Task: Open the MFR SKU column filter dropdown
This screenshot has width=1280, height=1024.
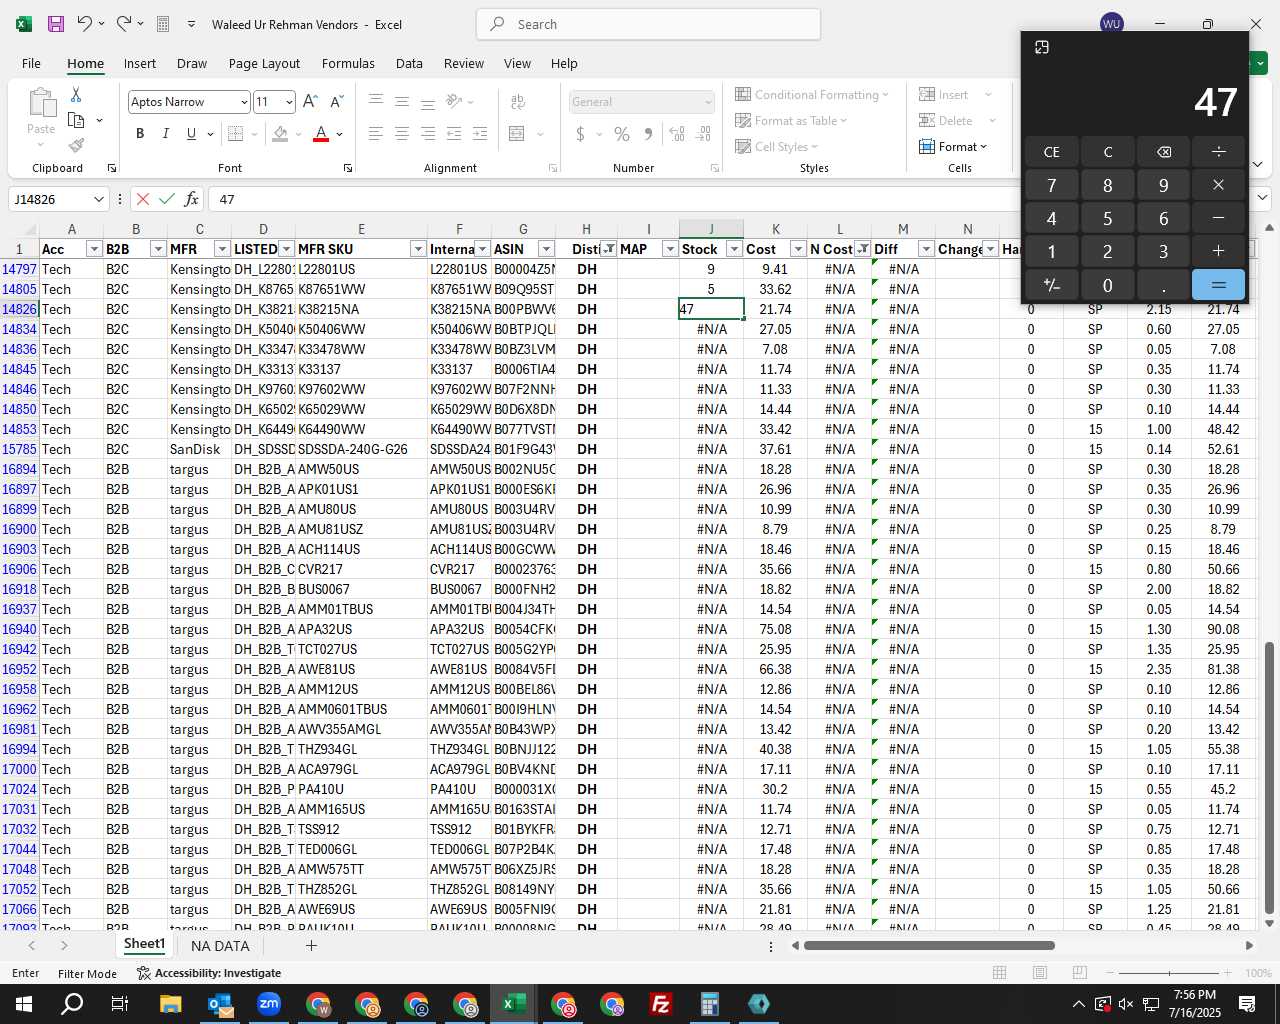Action: point(418,249)
